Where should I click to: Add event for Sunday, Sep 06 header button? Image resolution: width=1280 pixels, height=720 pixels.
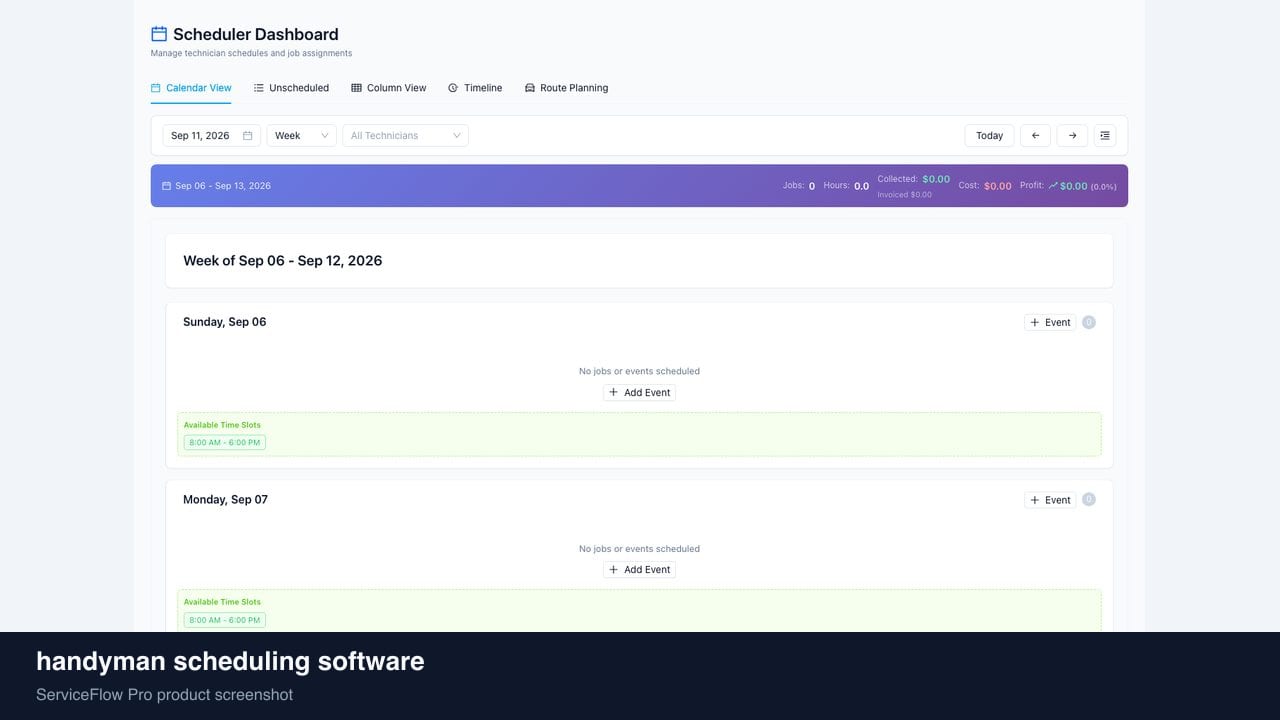coord(1050,322)
